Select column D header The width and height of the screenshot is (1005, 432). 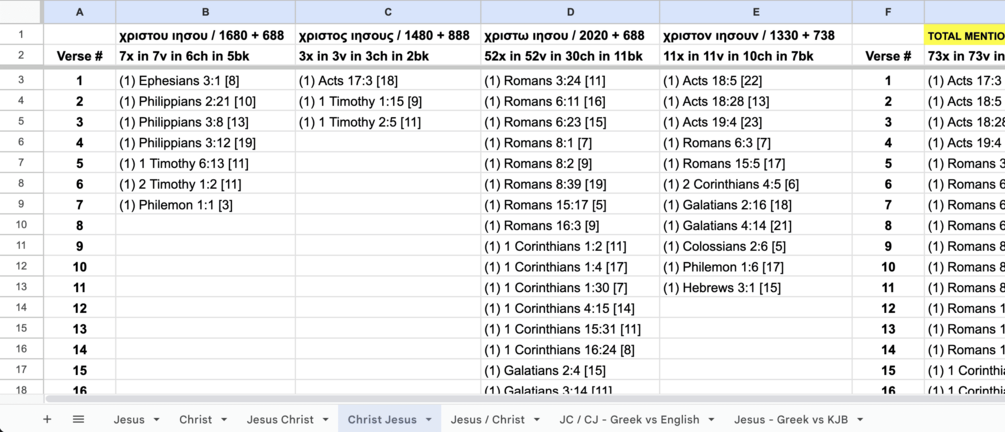pos(570,12)
